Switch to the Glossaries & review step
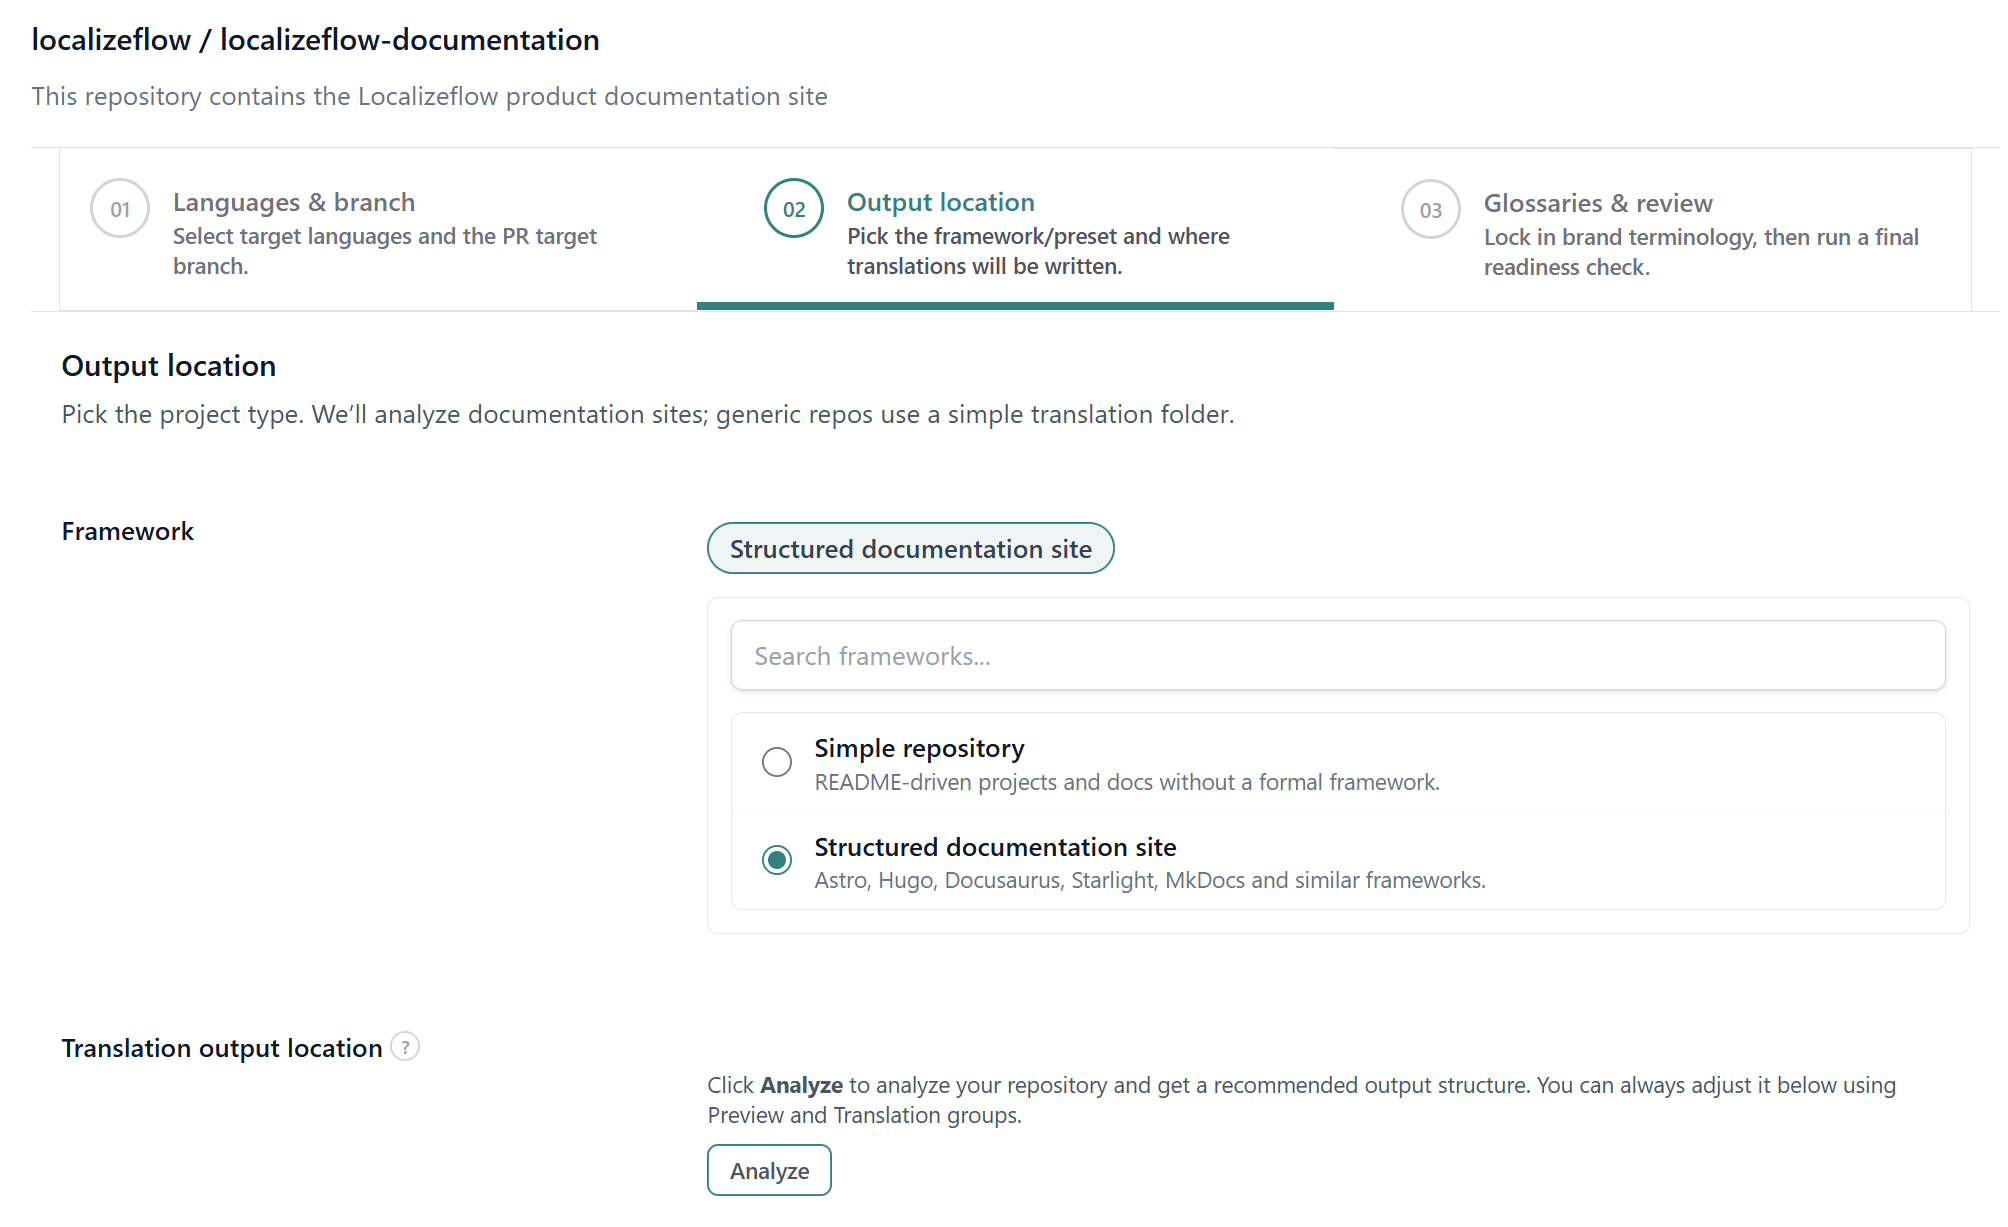This screenshot has height=1227, width=2008. [x=1598, y=202]
